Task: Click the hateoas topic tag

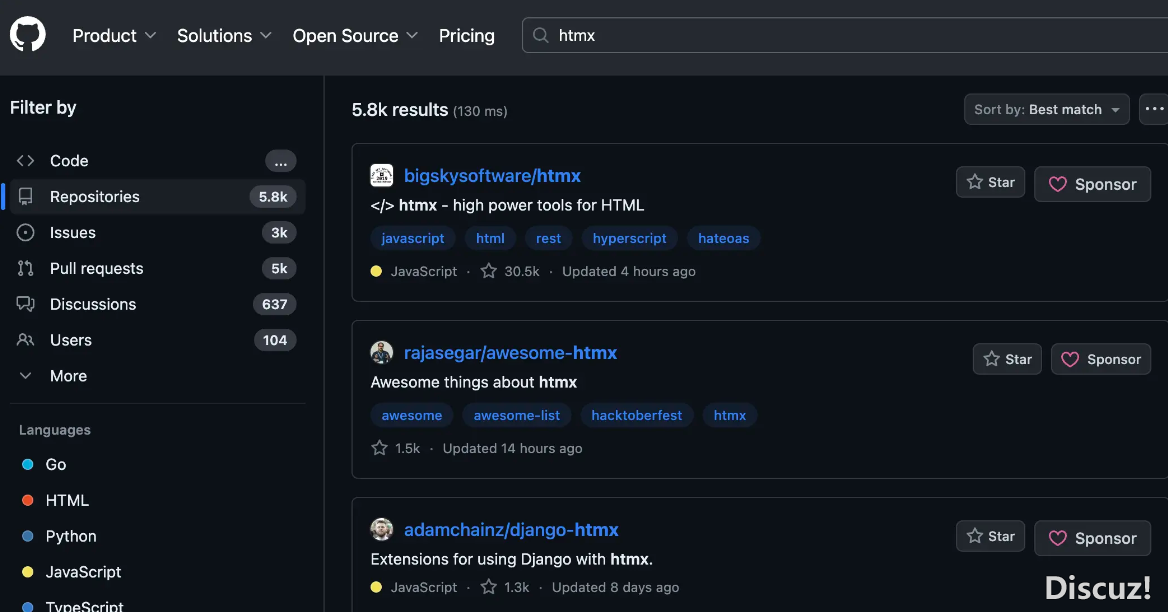Action: [x=723, y=238]
